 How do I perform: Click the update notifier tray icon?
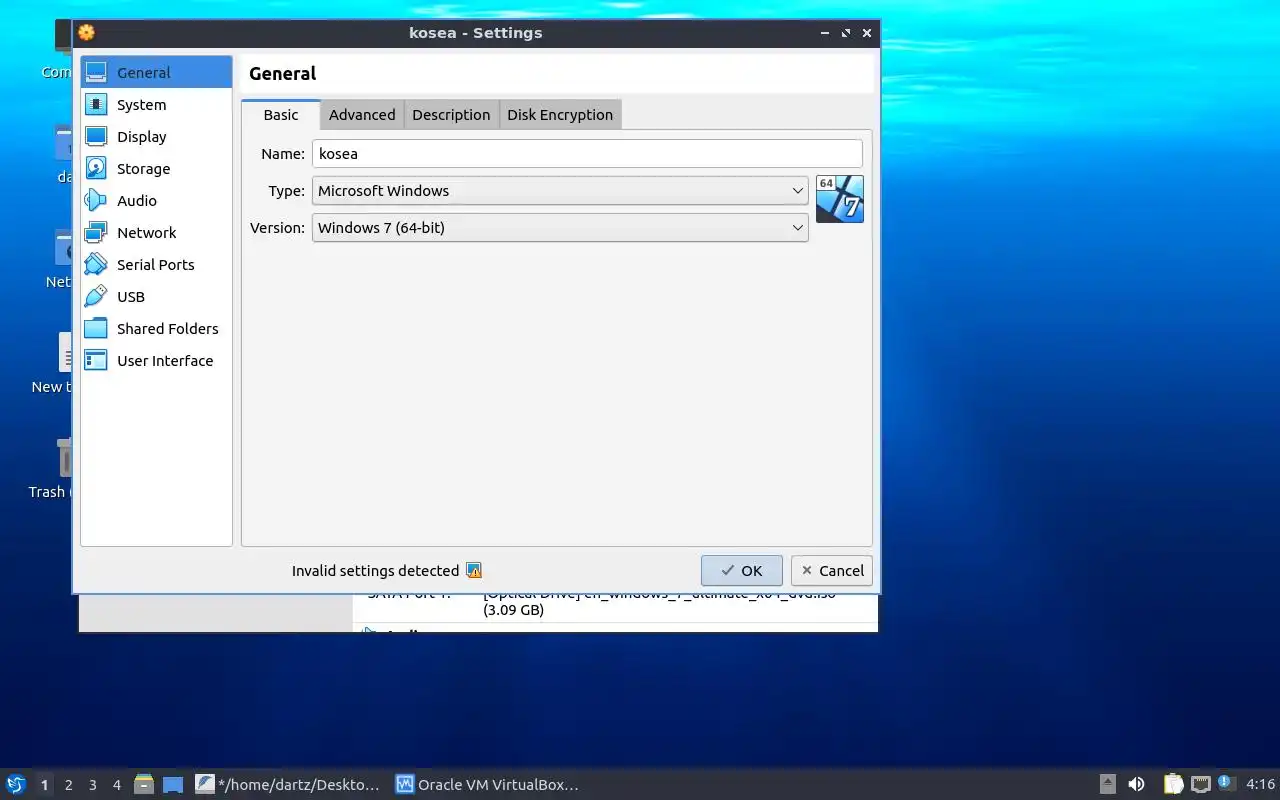pos(1226,783)
